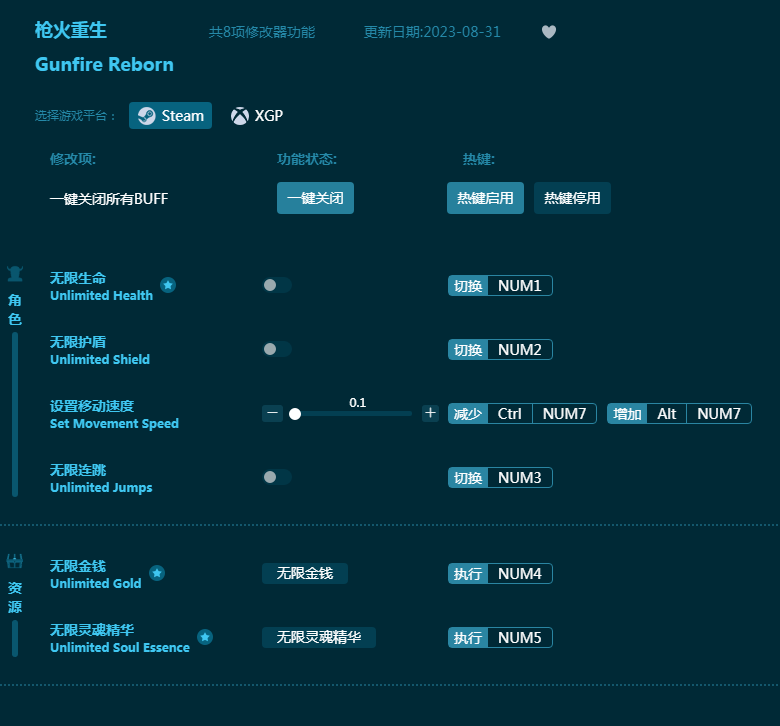Screen dimensions: 780x726
Task: Click the update date 2023-08-31 text
Action: tap(432, 32)
